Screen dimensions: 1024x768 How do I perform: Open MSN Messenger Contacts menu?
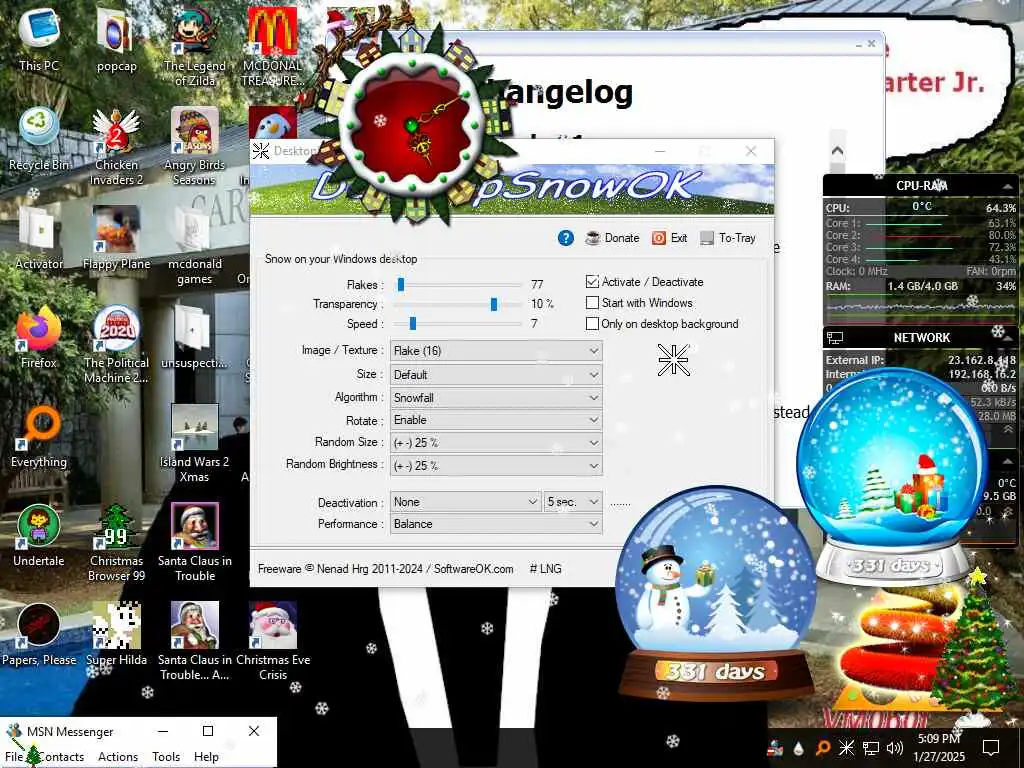pyautogui.click(x=61, y=757)
